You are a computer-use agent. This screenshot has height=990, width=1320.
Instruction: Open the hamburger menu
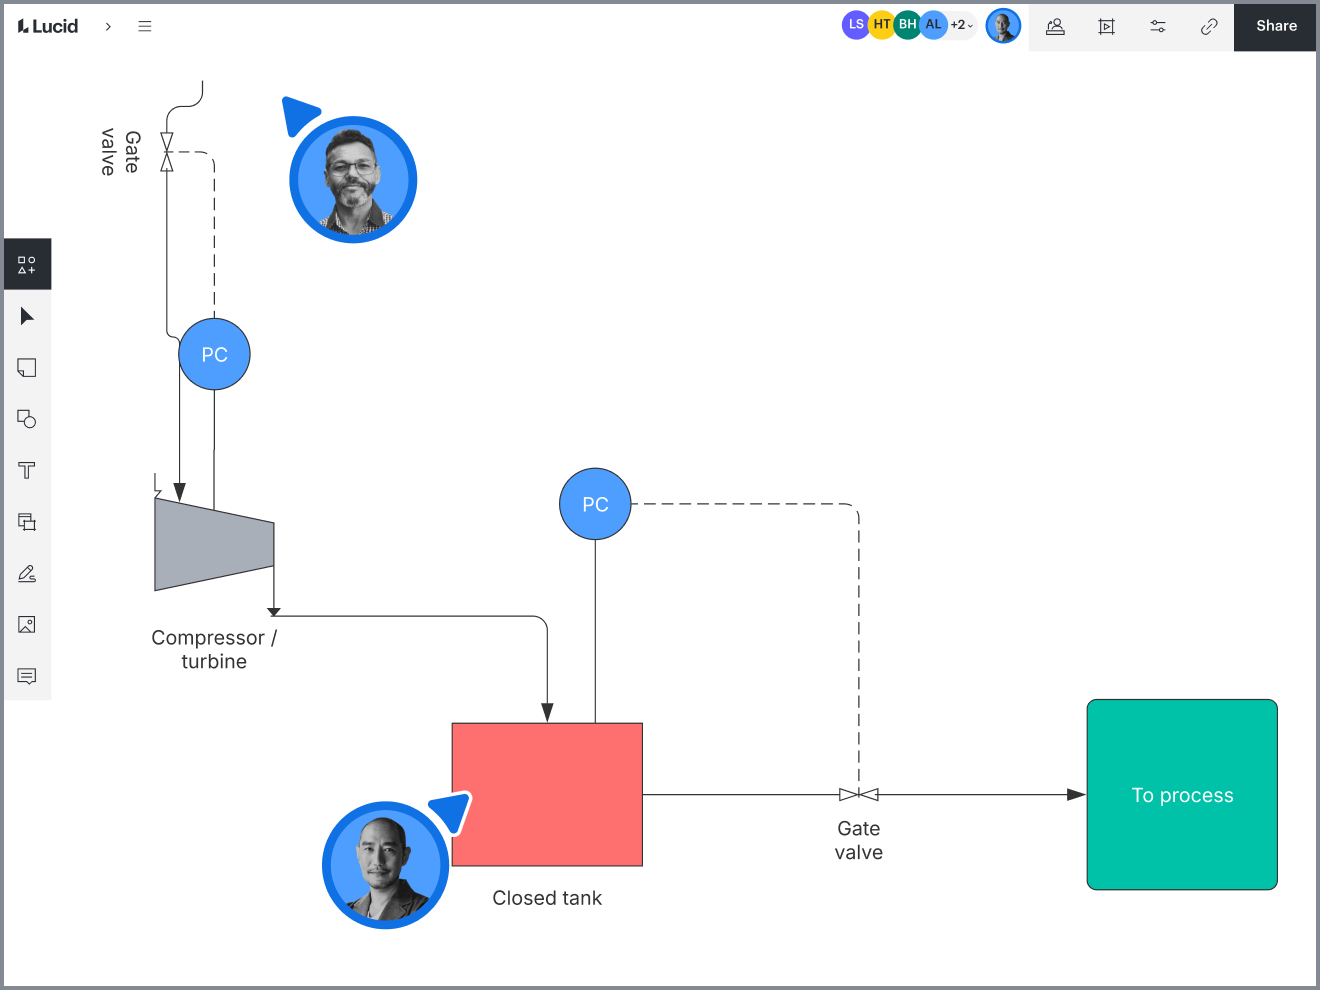pyautogui.click(x=145, y=26)
